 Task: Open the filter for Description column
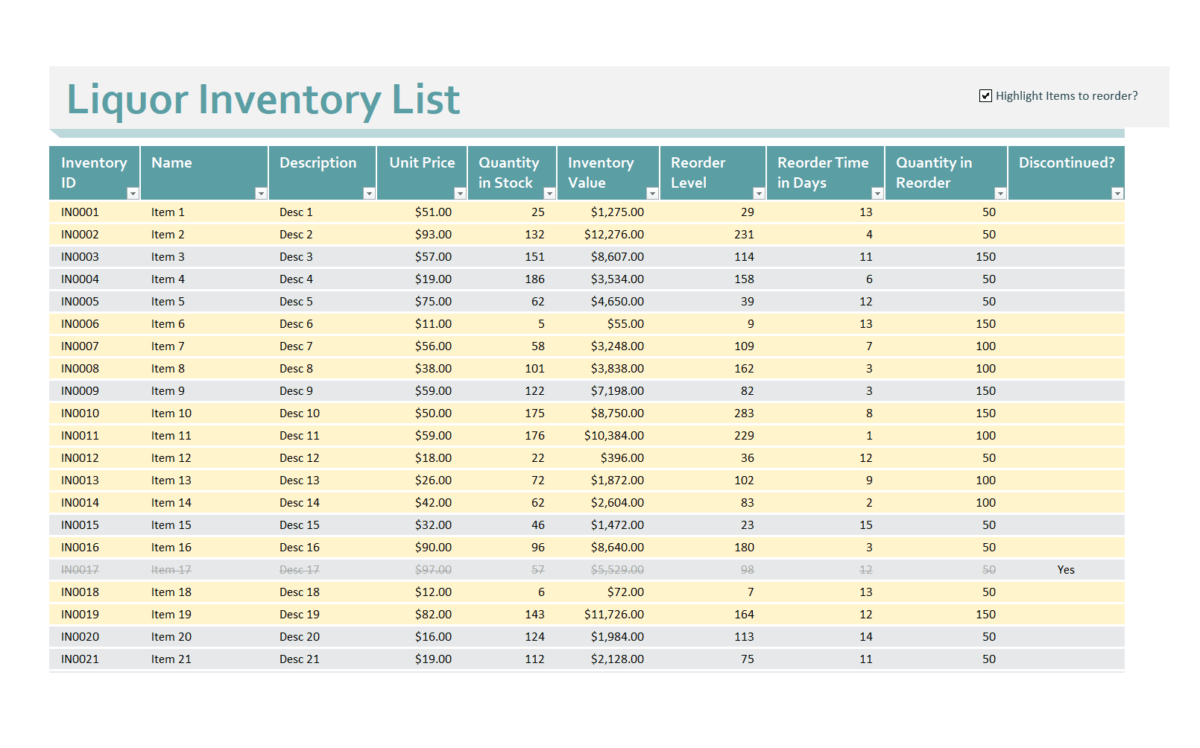367,190
